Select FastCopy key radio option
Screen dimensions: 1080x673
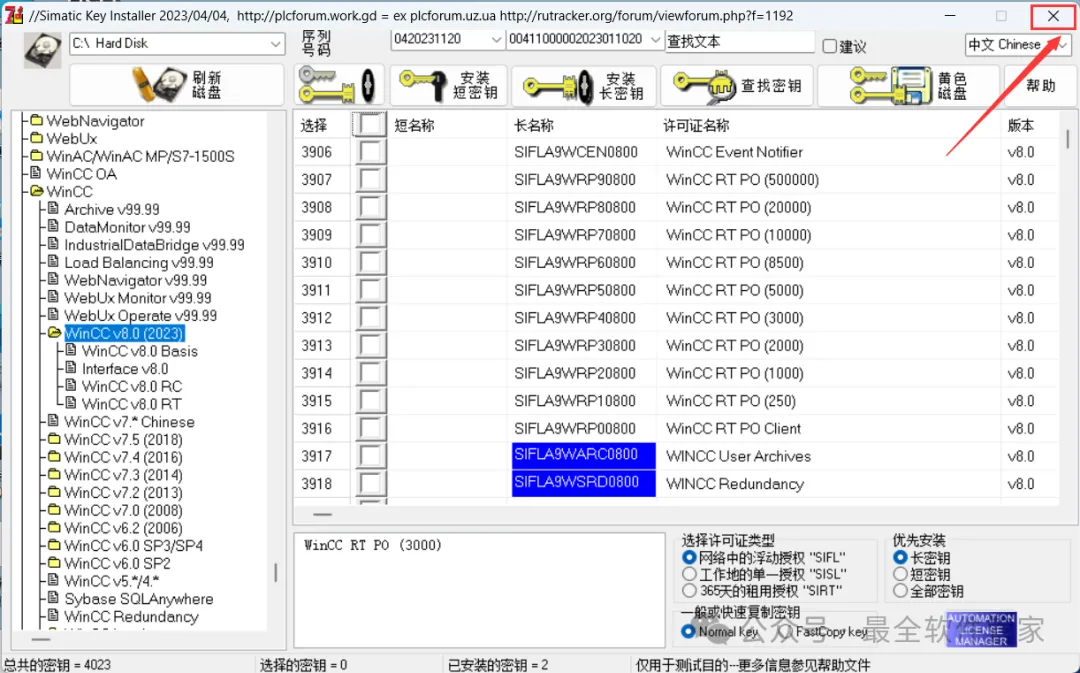tap(784, 631)
